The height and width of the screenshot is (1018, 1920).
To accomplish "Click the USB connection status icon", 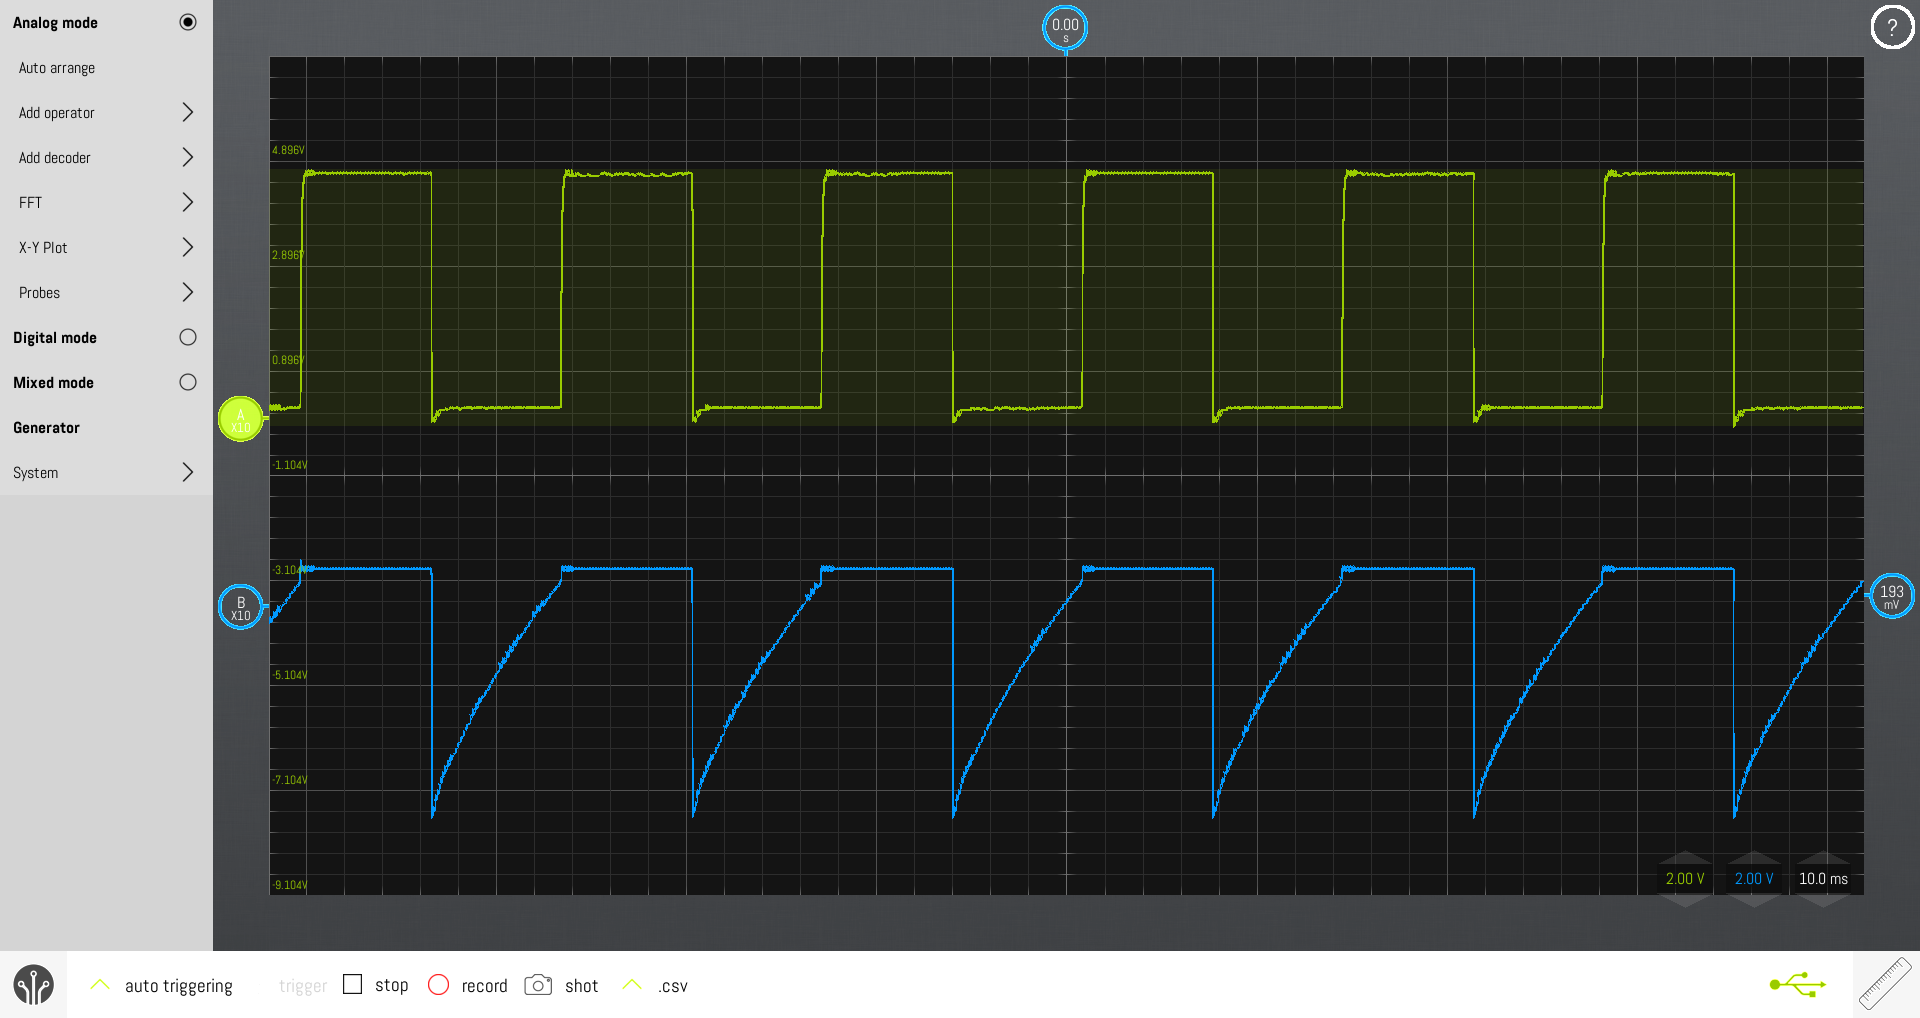I will [x=1797, y=985].
